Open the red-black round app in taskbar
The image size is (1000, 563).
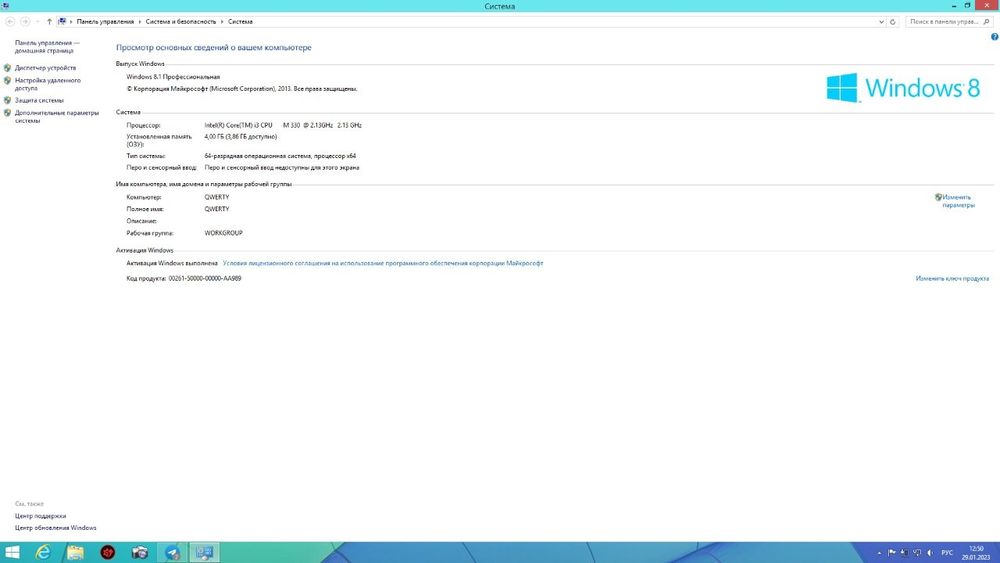pyautogui.click(x=108, y=552)
